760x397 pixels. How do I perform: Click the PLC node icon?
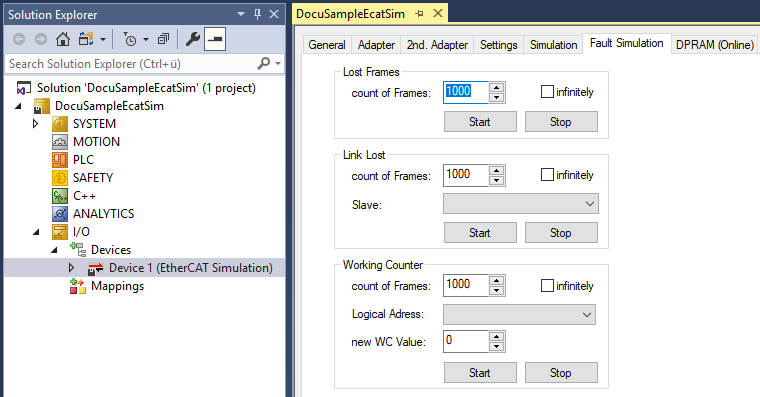point(60,159)
